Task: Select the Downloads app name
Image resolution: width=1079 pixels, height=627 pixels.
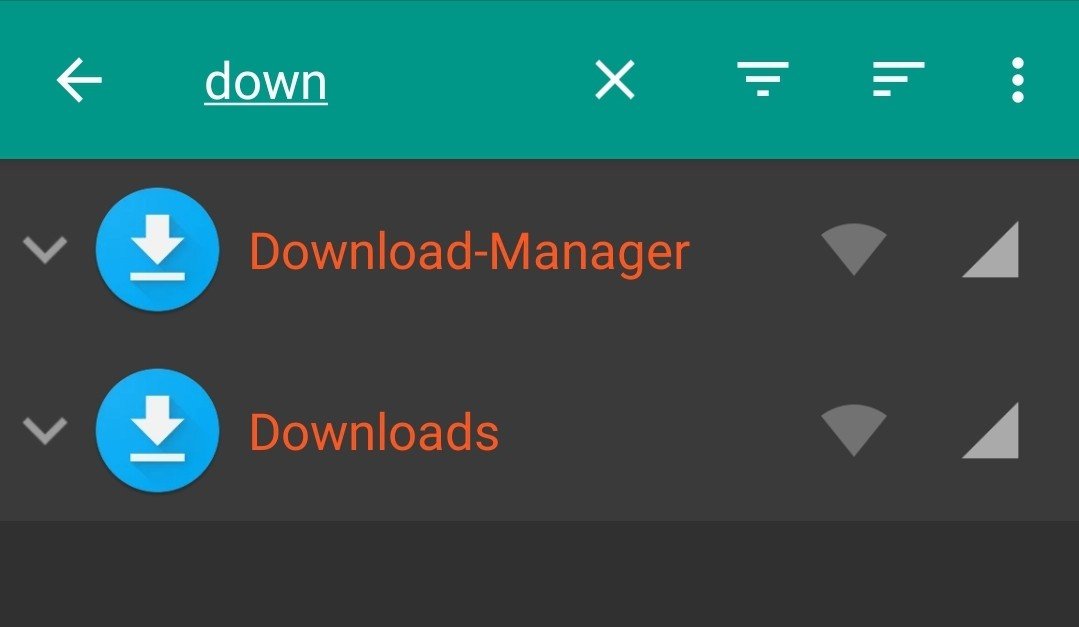Action: pyautogui.click(x=374, y=432)
